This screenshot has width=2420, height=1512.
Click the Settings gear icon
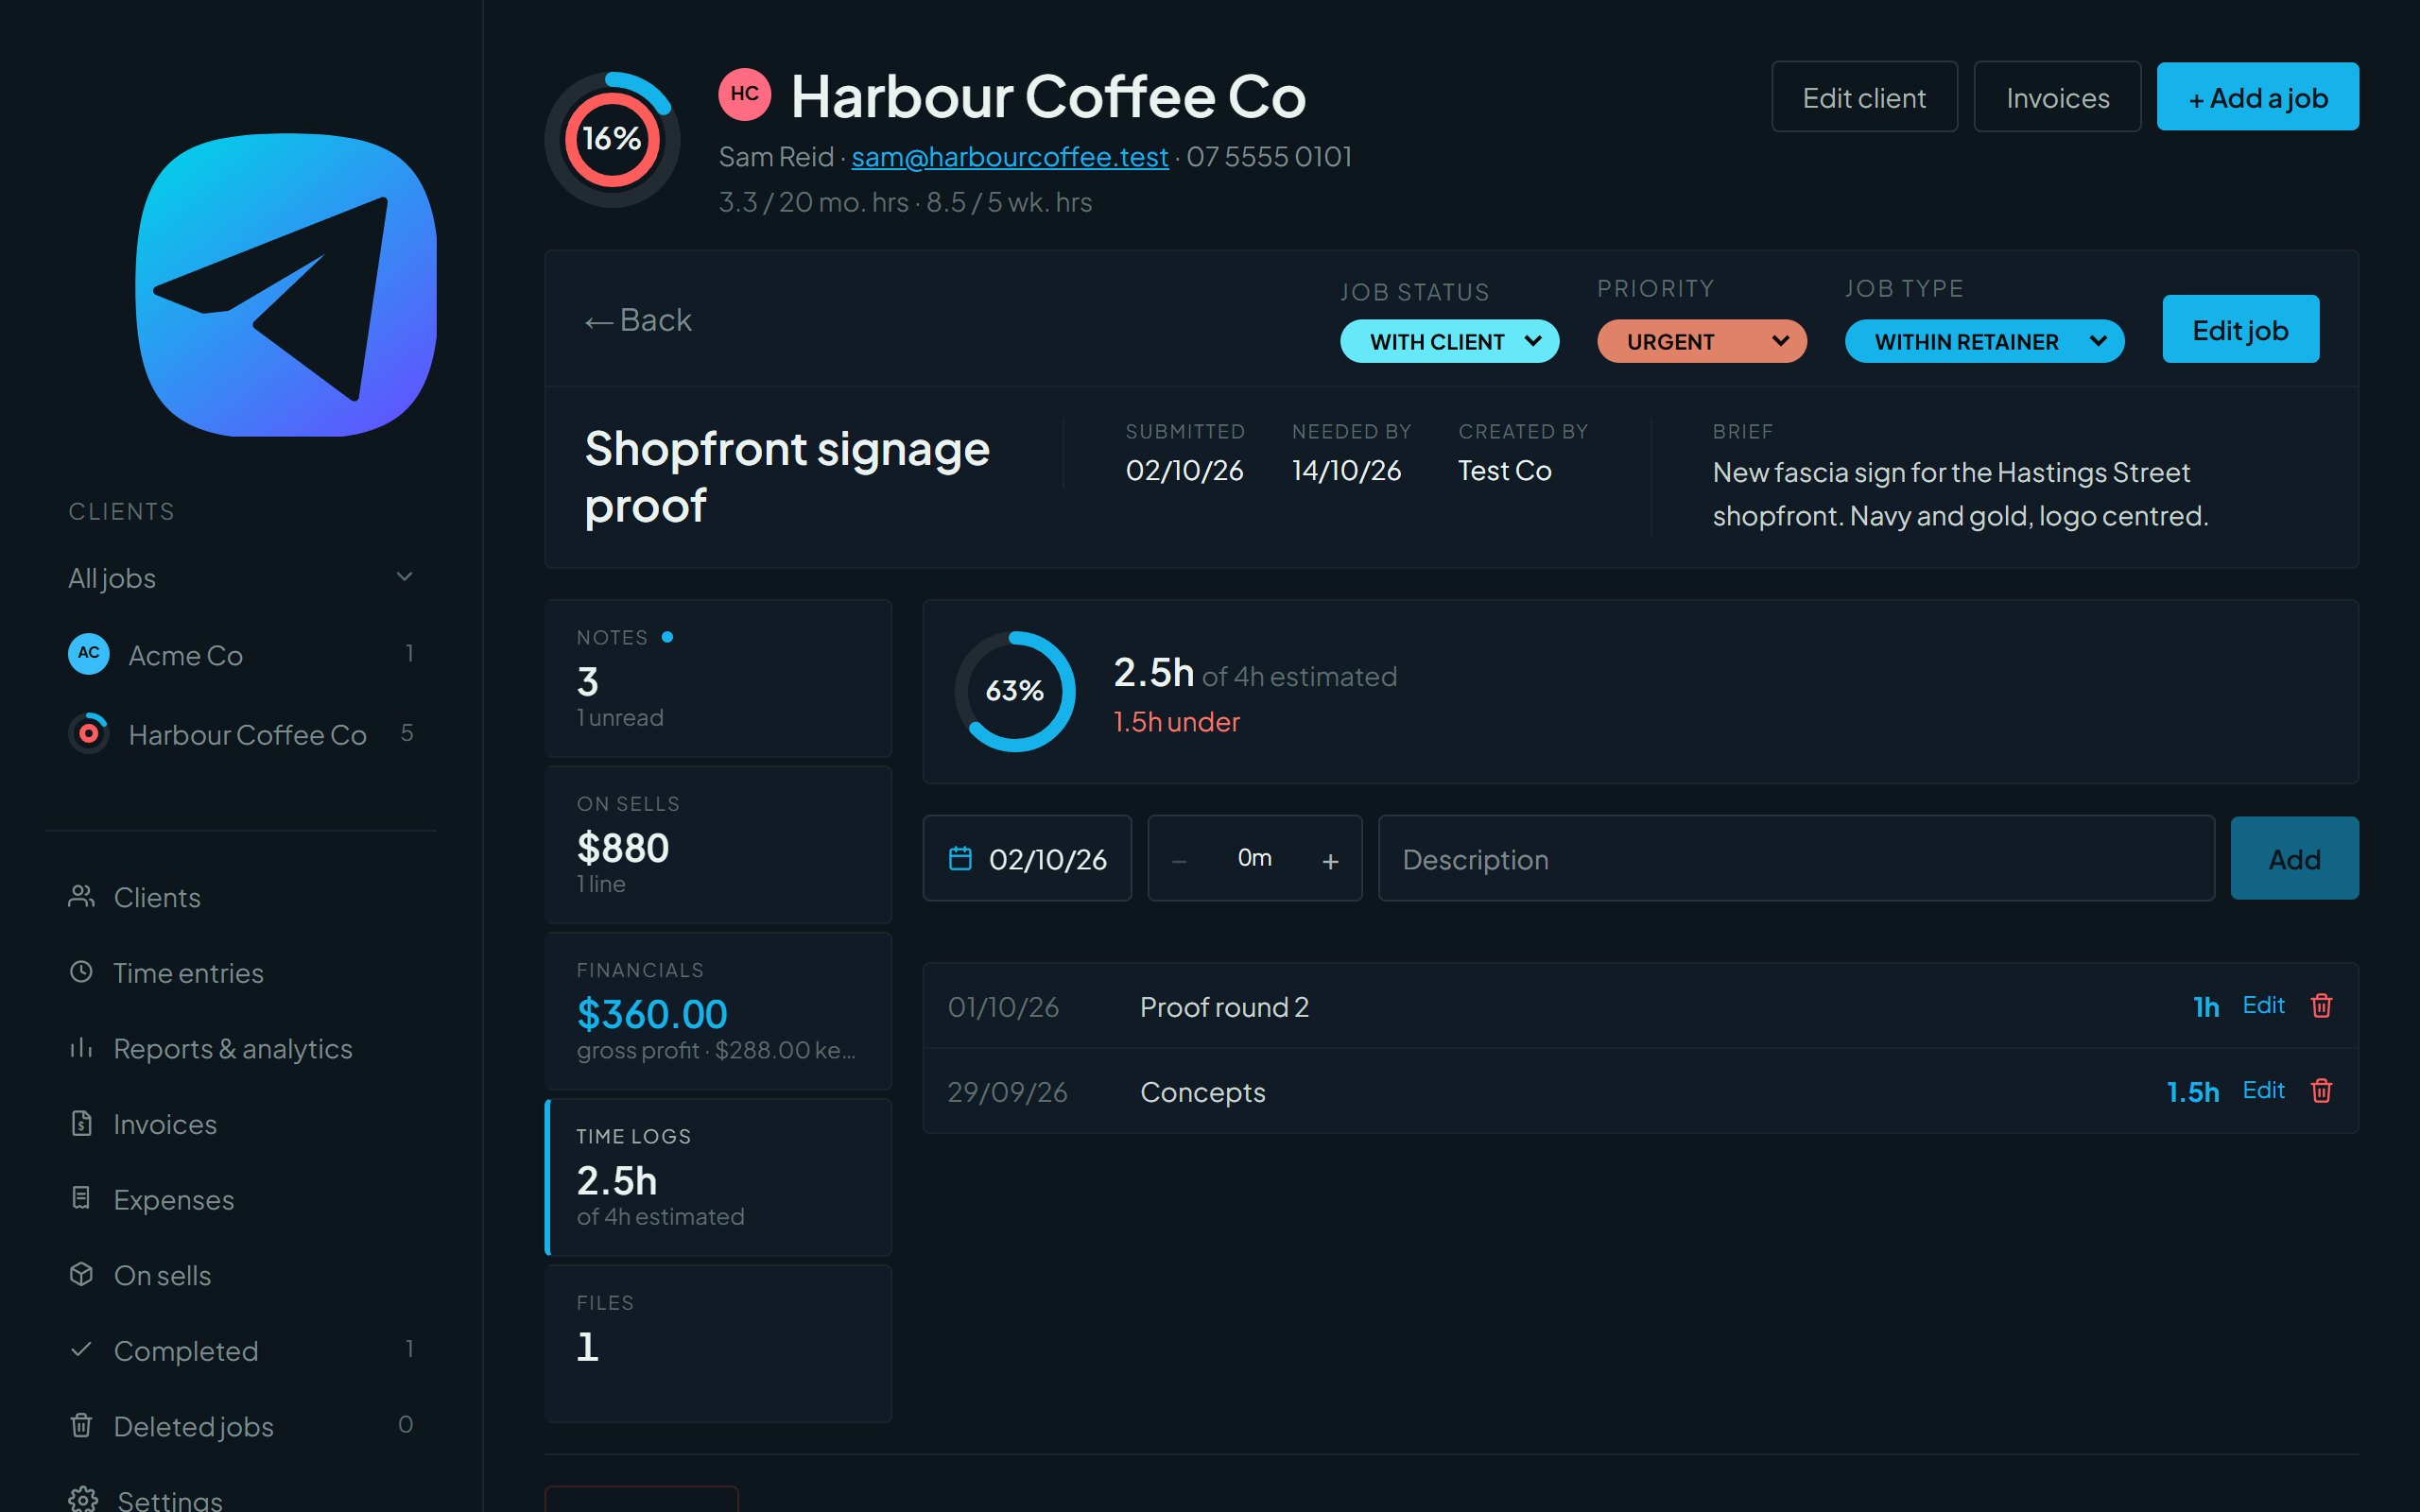coord(83,1499)
